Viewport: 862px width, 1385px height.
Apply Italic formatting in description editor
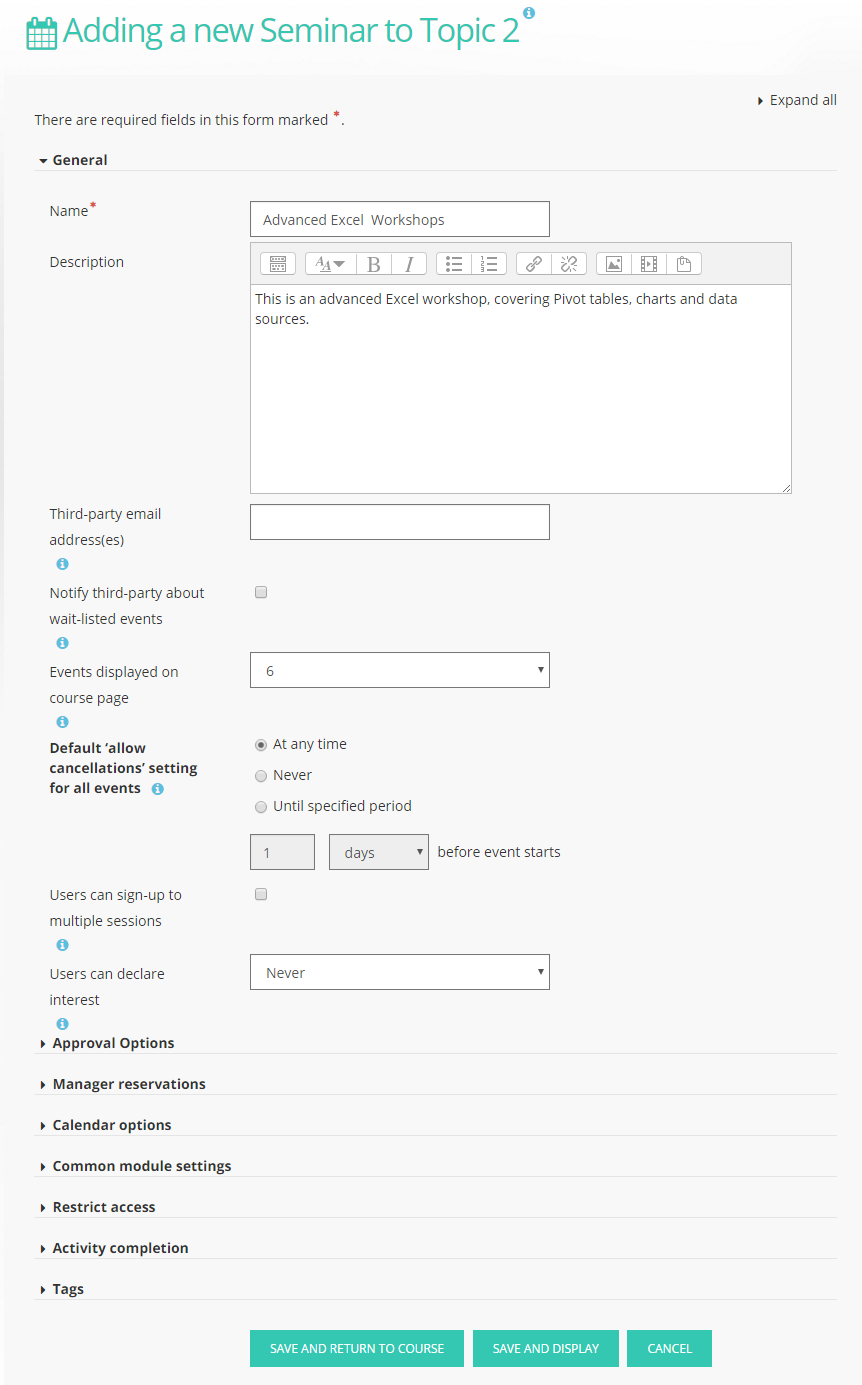pyautogui.click(x=409, y=264)
